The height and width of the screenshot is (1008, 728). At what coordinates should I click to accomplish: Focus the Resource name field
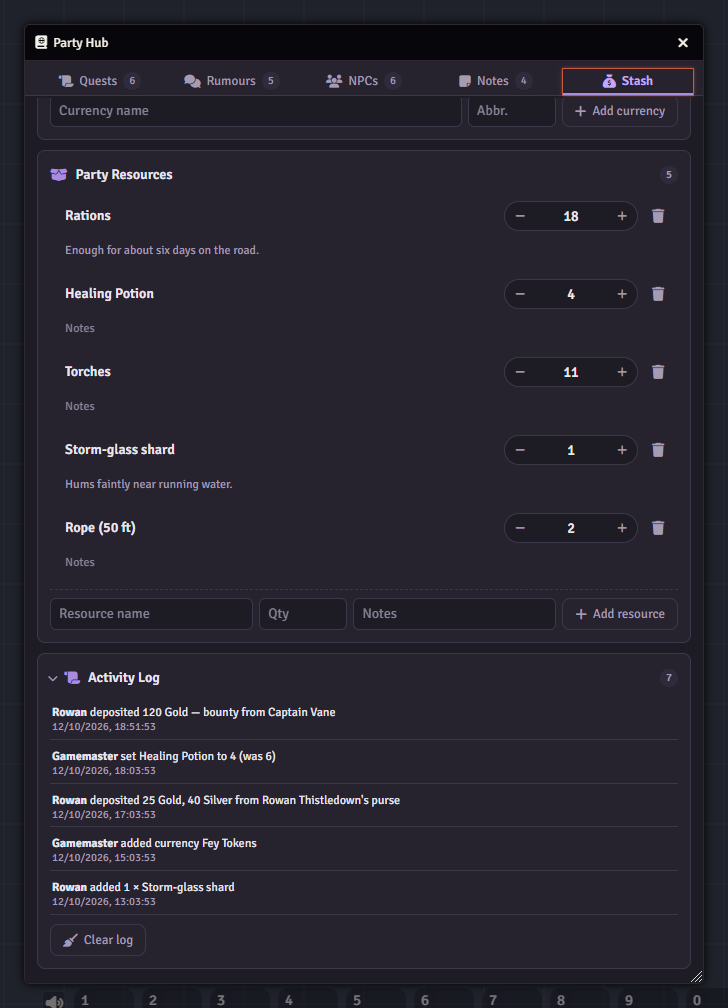(x=151, y=614)
